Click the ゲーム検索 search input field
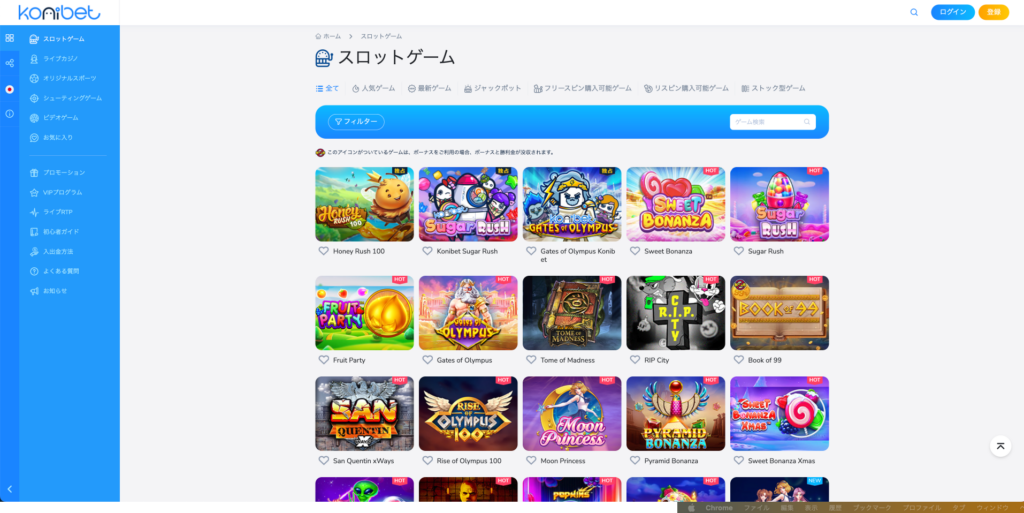The height and width of the screenshot is (513, 1024). [766, 122]
